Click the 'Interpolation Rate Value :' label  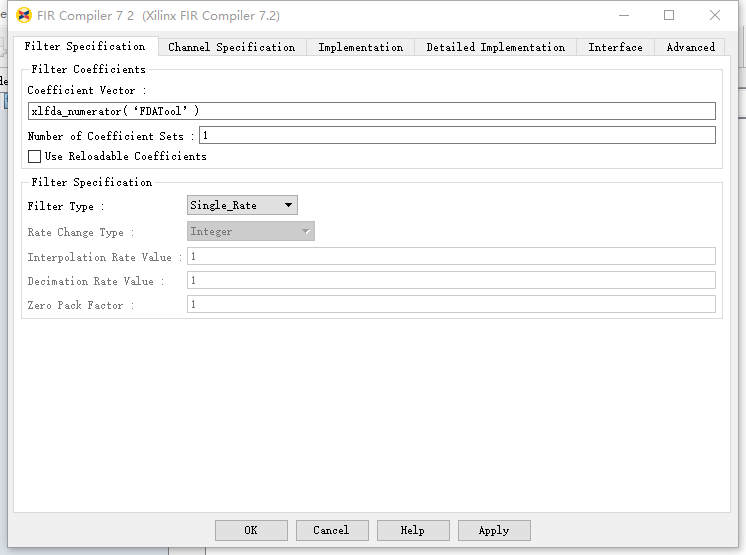[105, 257]
